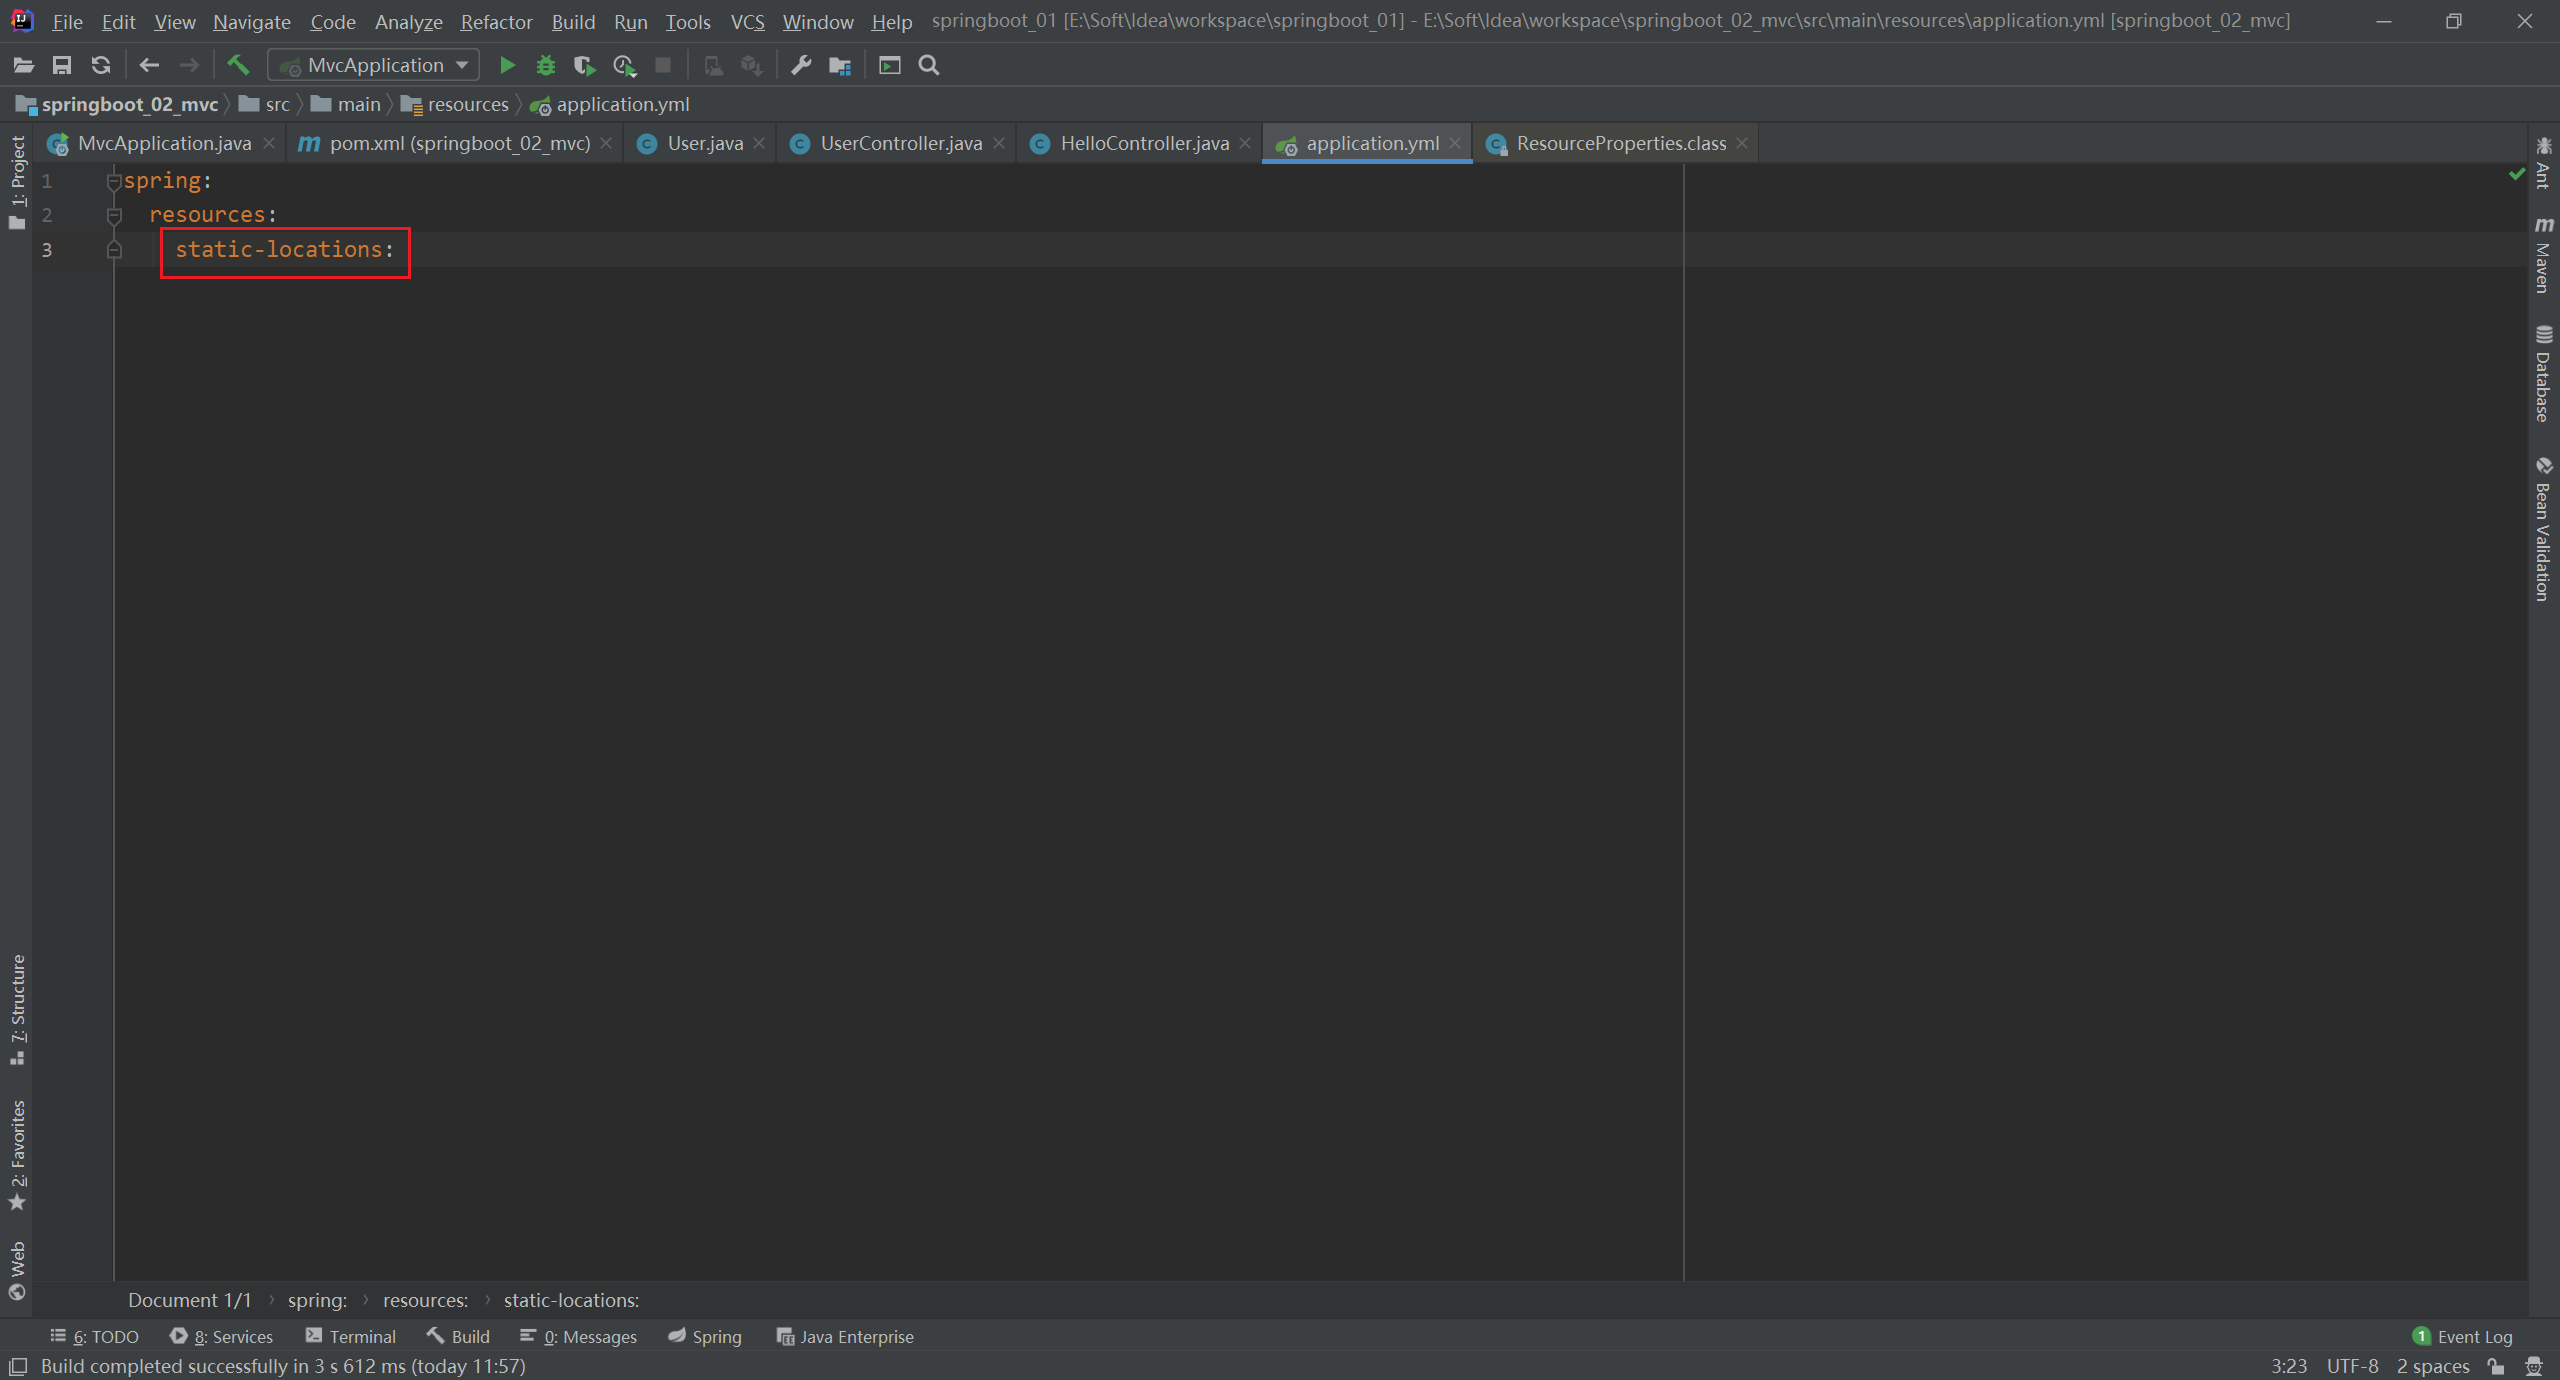This screenshot has height=1380, width=2560.
Task: Open Search Everywhere magnifier icon
Action: click(x=929, y=66)
